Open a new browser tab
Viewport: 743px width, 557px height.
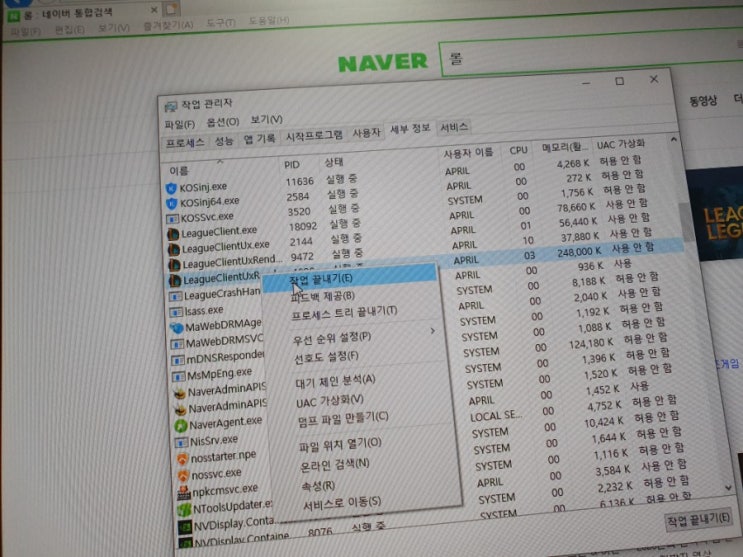tap(171, 9)
